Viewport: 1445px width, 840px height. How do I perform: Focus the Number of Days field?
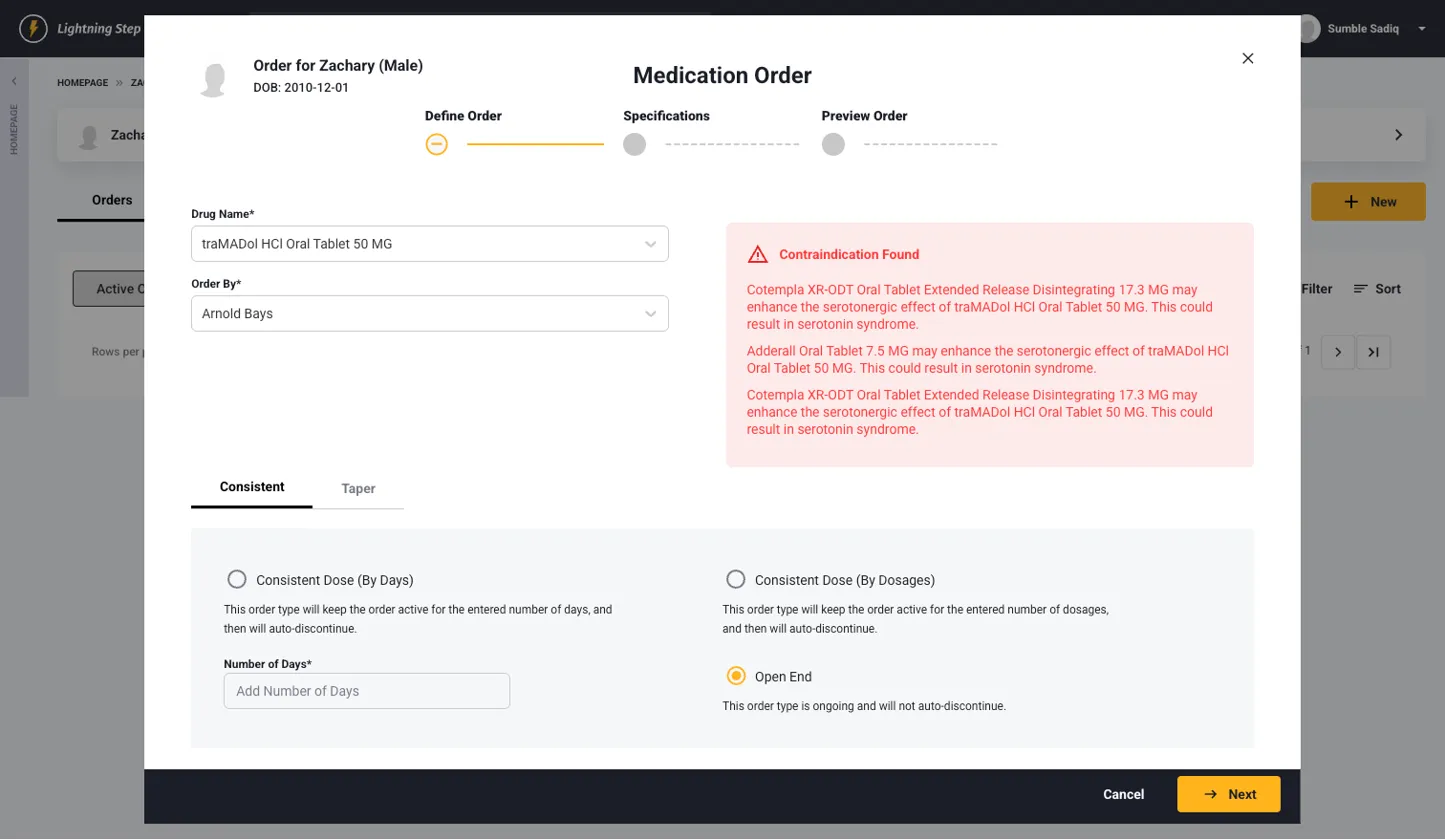pyautogui.click(x=366, y=691)
